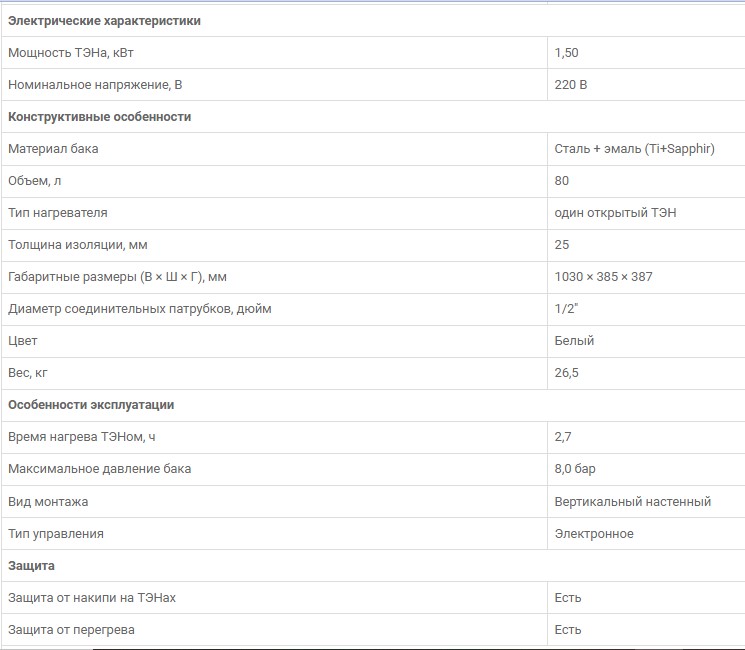Click "Есть" in the "Защита от перегрева" row
745x650 pixels.
[568, 630]
